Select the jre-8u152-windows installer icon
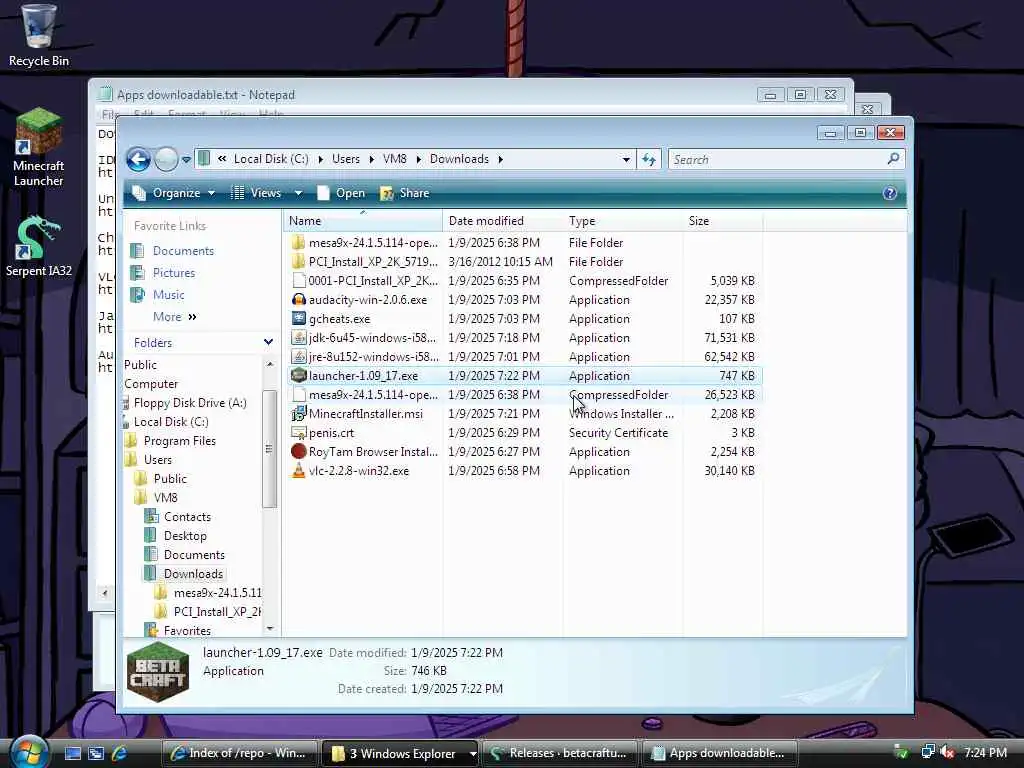The width and height of the screenshot is (1024, 768). click(x=298, y=357)
